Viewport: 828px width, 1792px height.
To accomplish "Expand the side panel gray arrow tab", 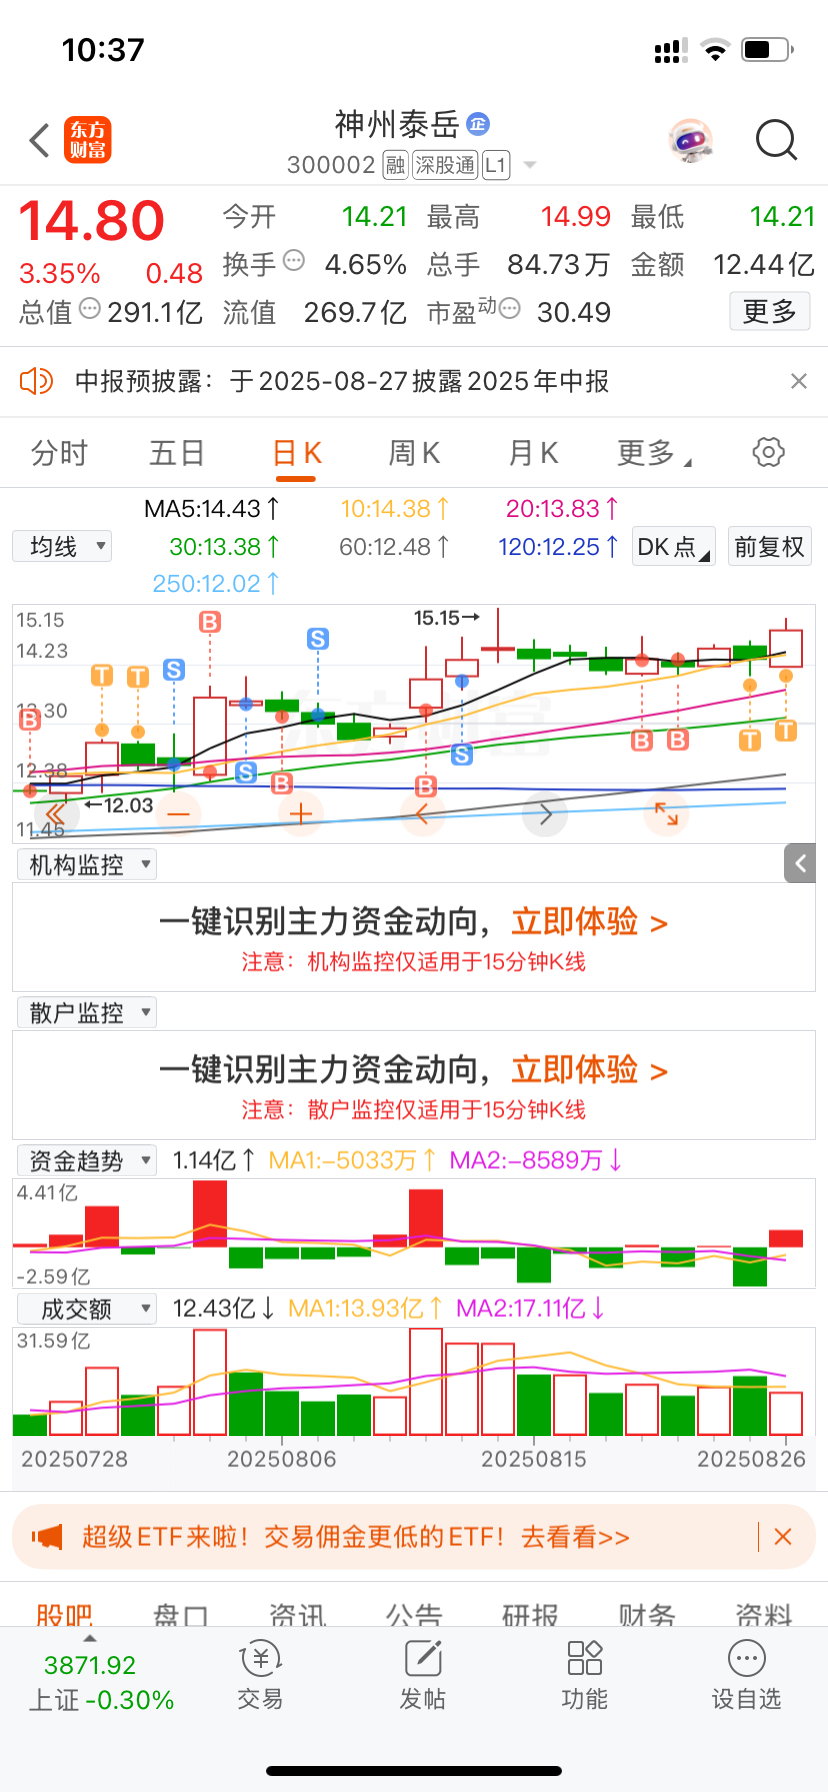I will click(800, 863).
